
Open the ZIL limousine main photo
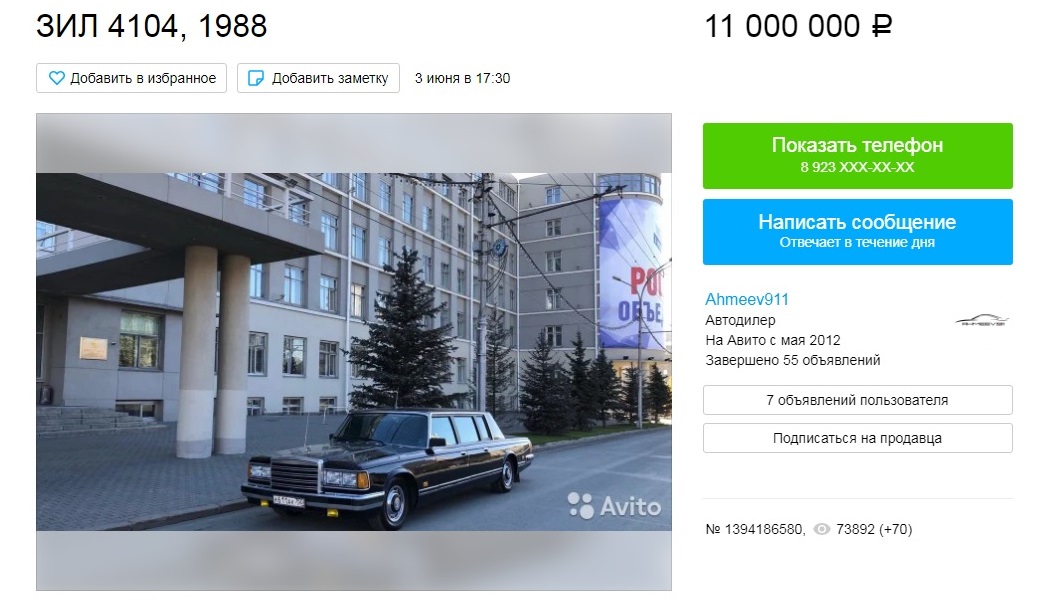[x=354, y=352]
